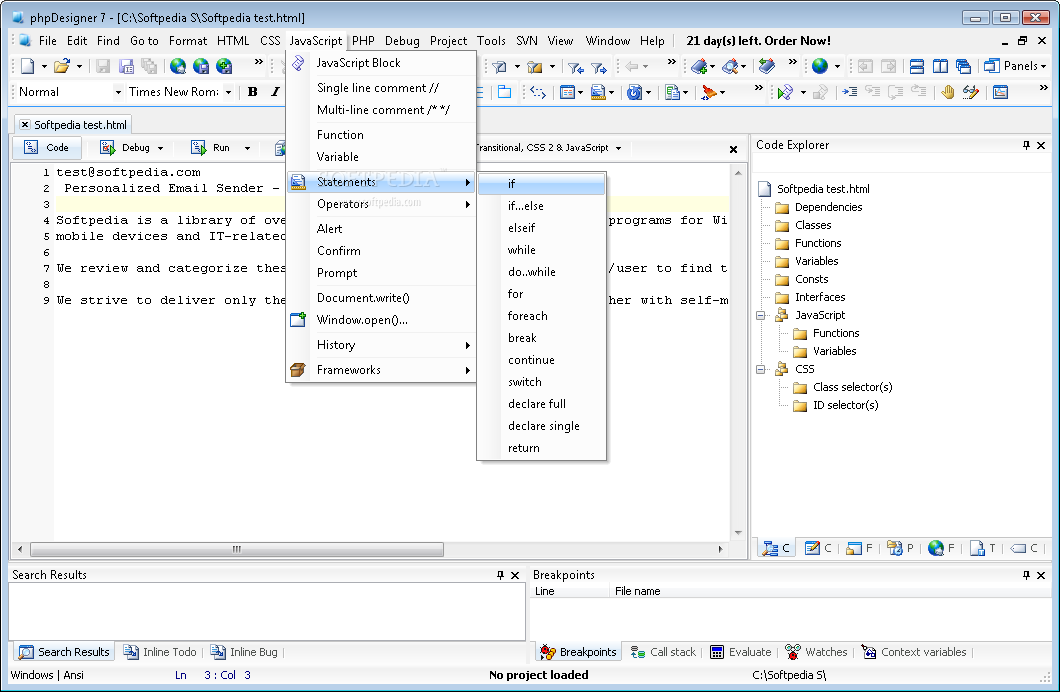Click the hand icon in the toolbar
Screen dimensions: 1060x692
pyautogui.click(x=947, y=92)
